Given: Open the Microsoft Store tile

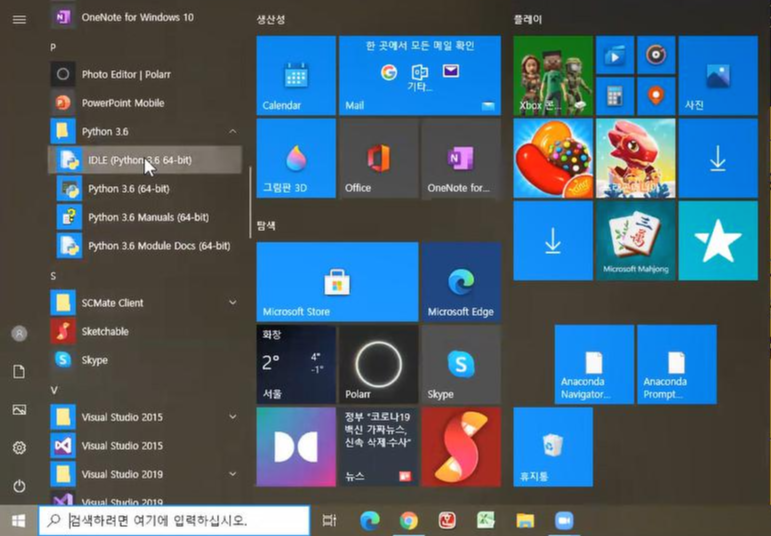Looking at the screenshot, I should pos(337,282).
